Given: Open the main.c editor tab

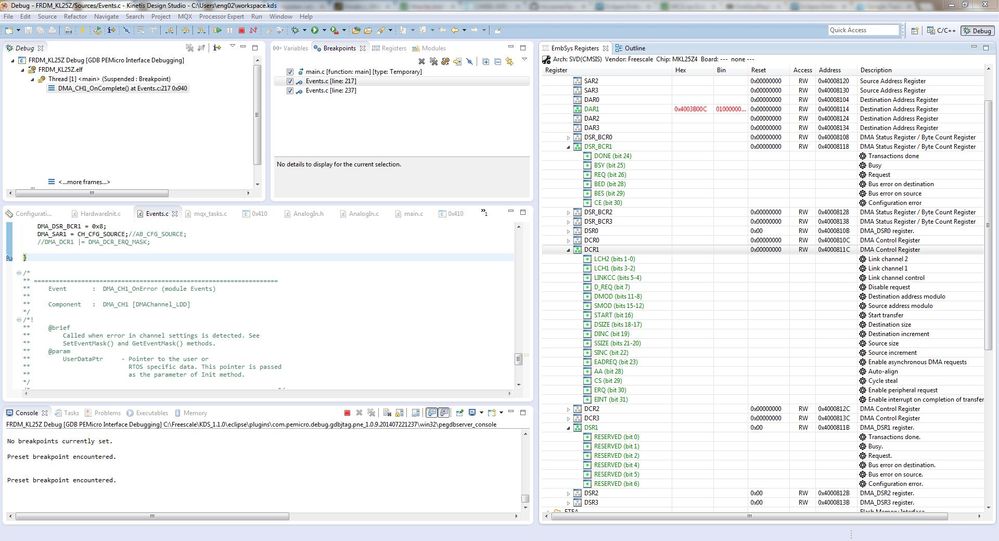Looking at the screenshot, I should click(408, 213).
